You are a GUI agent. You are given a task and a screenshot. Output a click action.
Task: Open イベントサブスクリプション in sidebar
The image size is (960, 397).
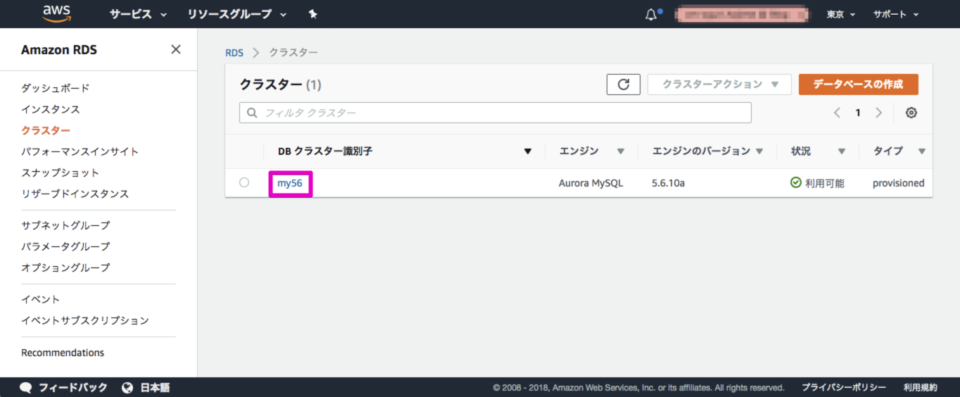[84, 320]
